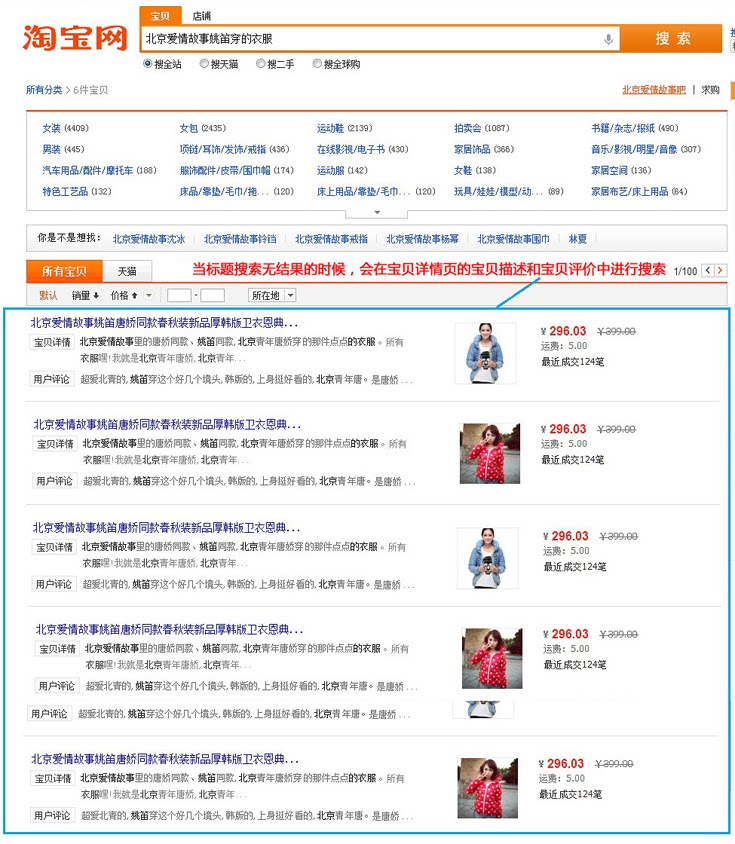Open the 北京爱情故事吧 link
This screenshot has width=735, height=844.
pyautogui.click(x=654, y=90)
